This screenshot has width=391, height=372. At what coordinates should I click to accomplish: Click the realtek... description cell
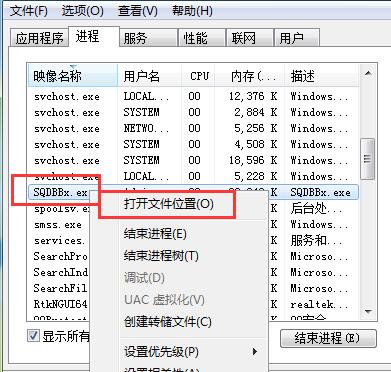click(x=319, y=304)
